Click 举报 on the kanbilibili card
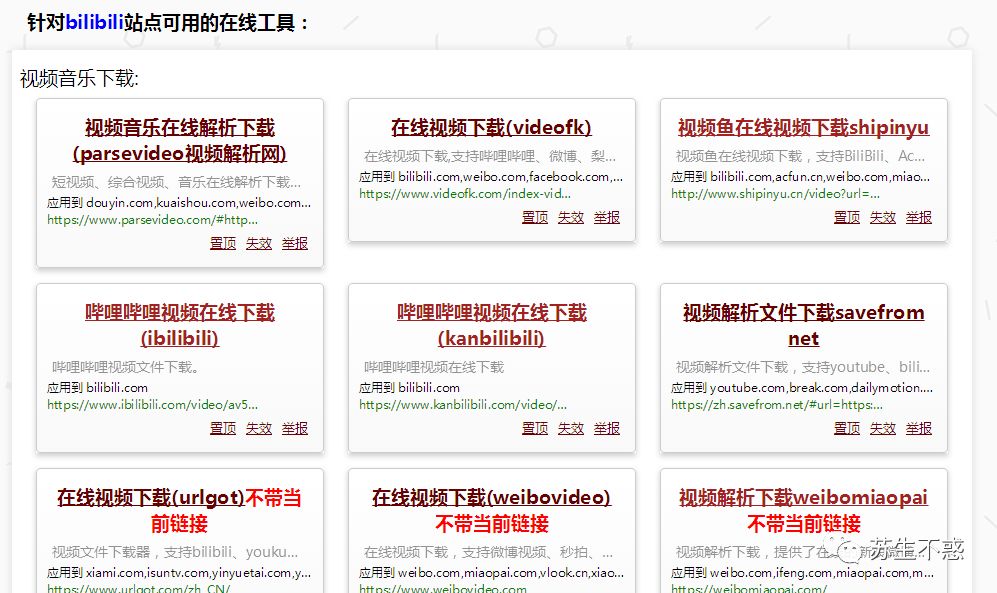This screenshot has height=593, width=997. [x=607, y=428]
